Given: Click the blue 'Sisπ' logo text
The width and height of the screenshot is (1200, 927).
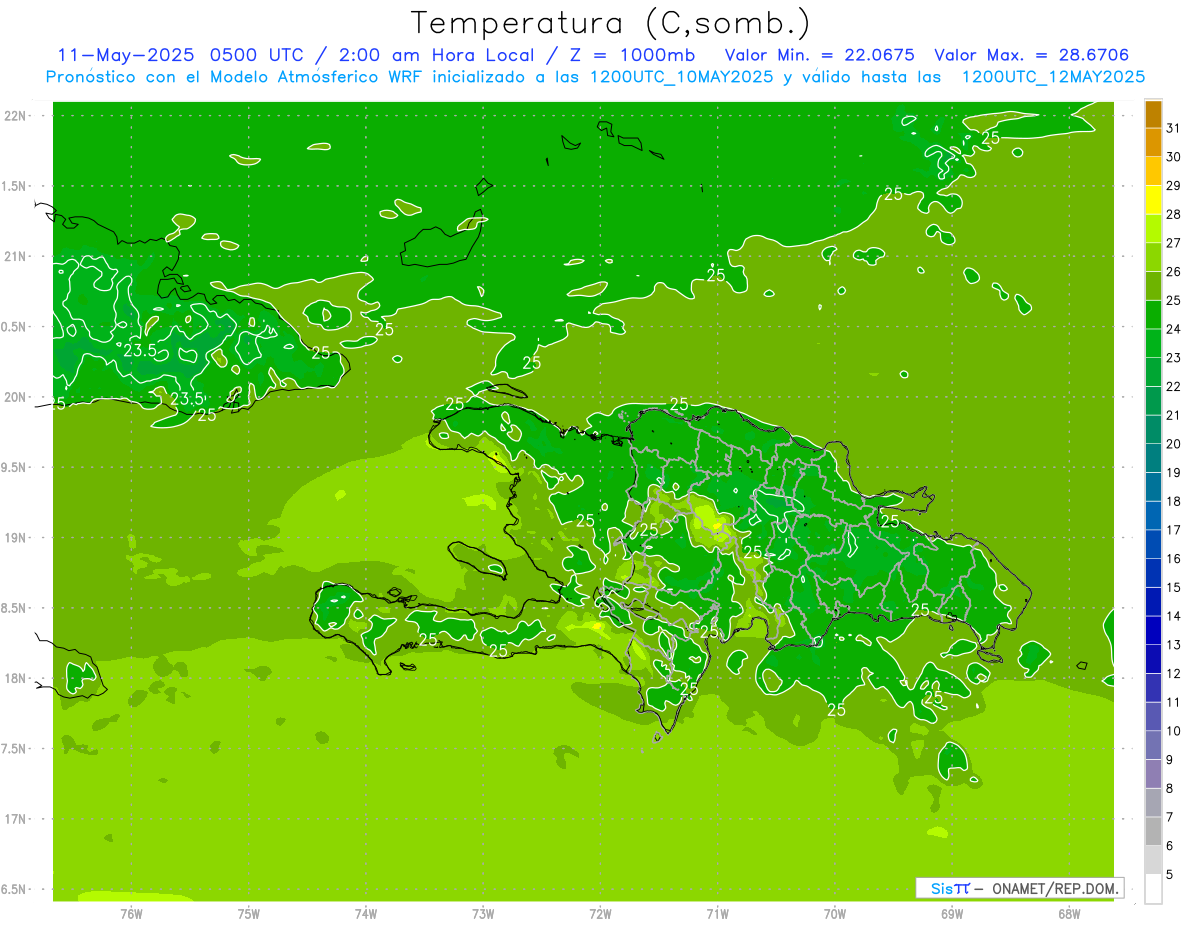Looking at the screenshot, I should pos(950,888).
